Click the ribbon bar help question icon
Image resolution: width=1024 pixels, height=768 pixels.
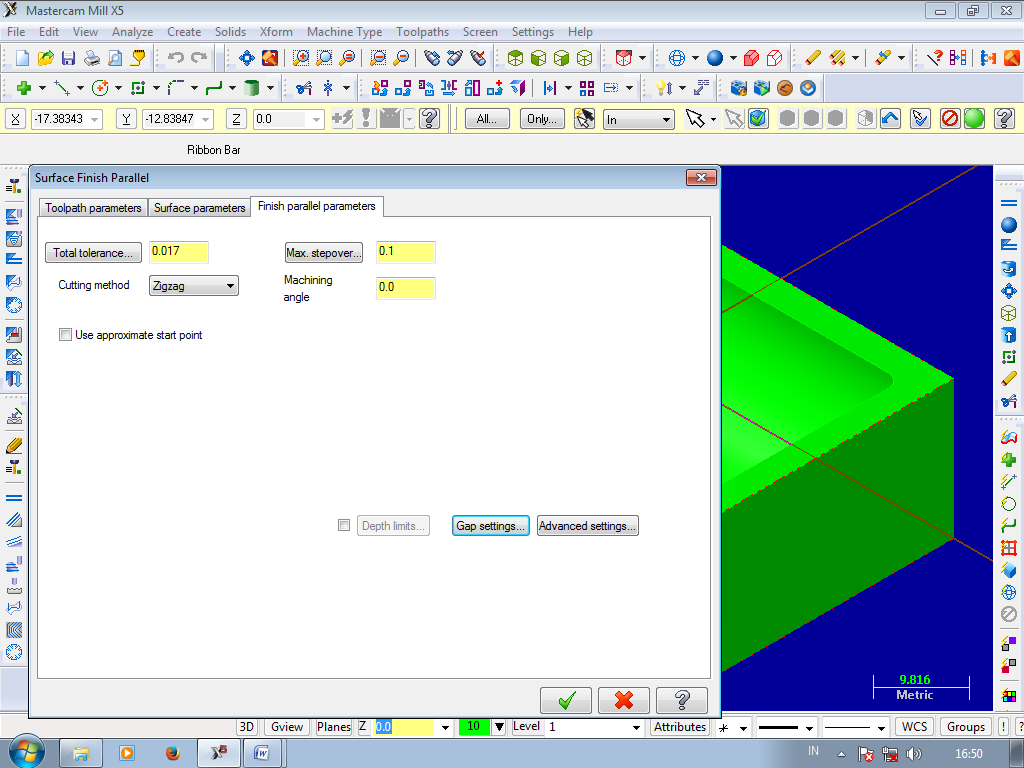[1004, 119]
